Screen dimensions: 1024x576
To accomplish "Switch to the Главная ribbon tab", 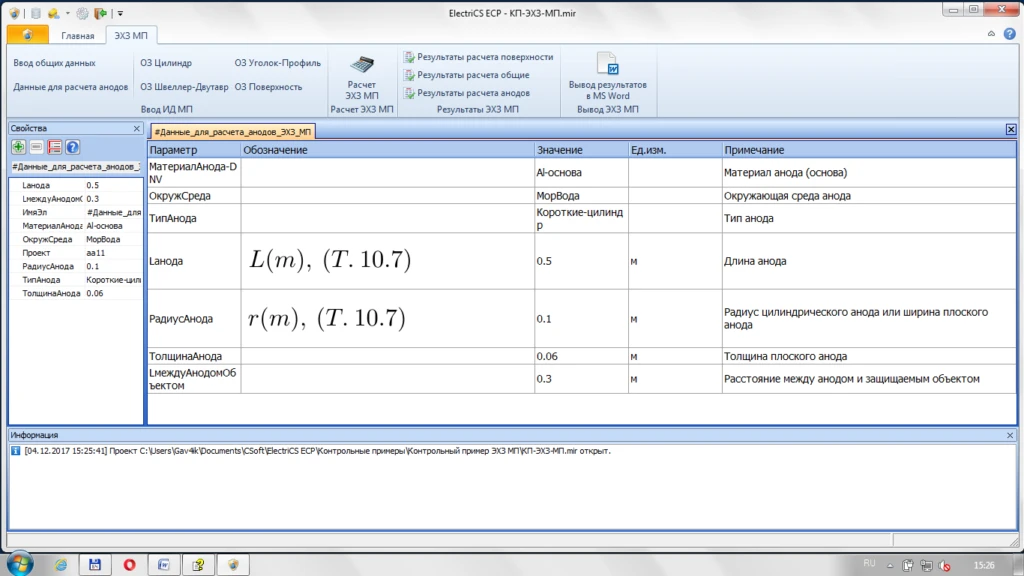I will [x=77, y=36].
